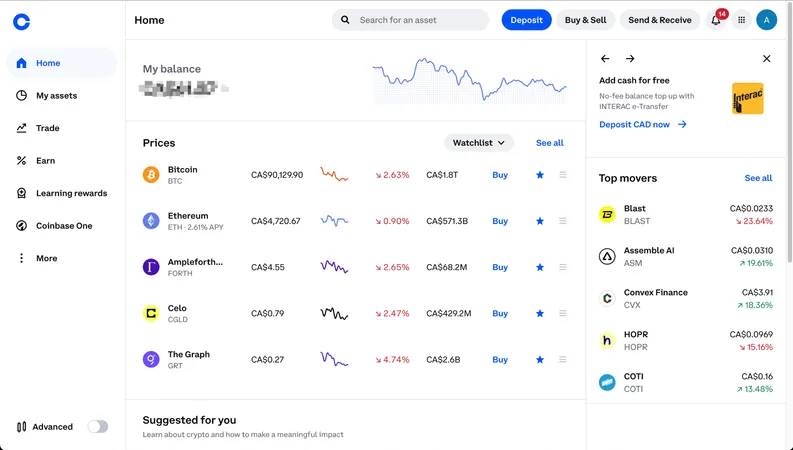Click the Search for an asset field

tap(410, 20)
